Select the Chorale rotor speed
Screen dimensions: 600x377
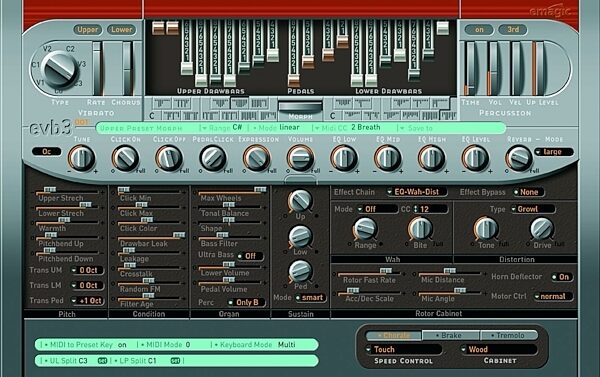tap(394, 335)
